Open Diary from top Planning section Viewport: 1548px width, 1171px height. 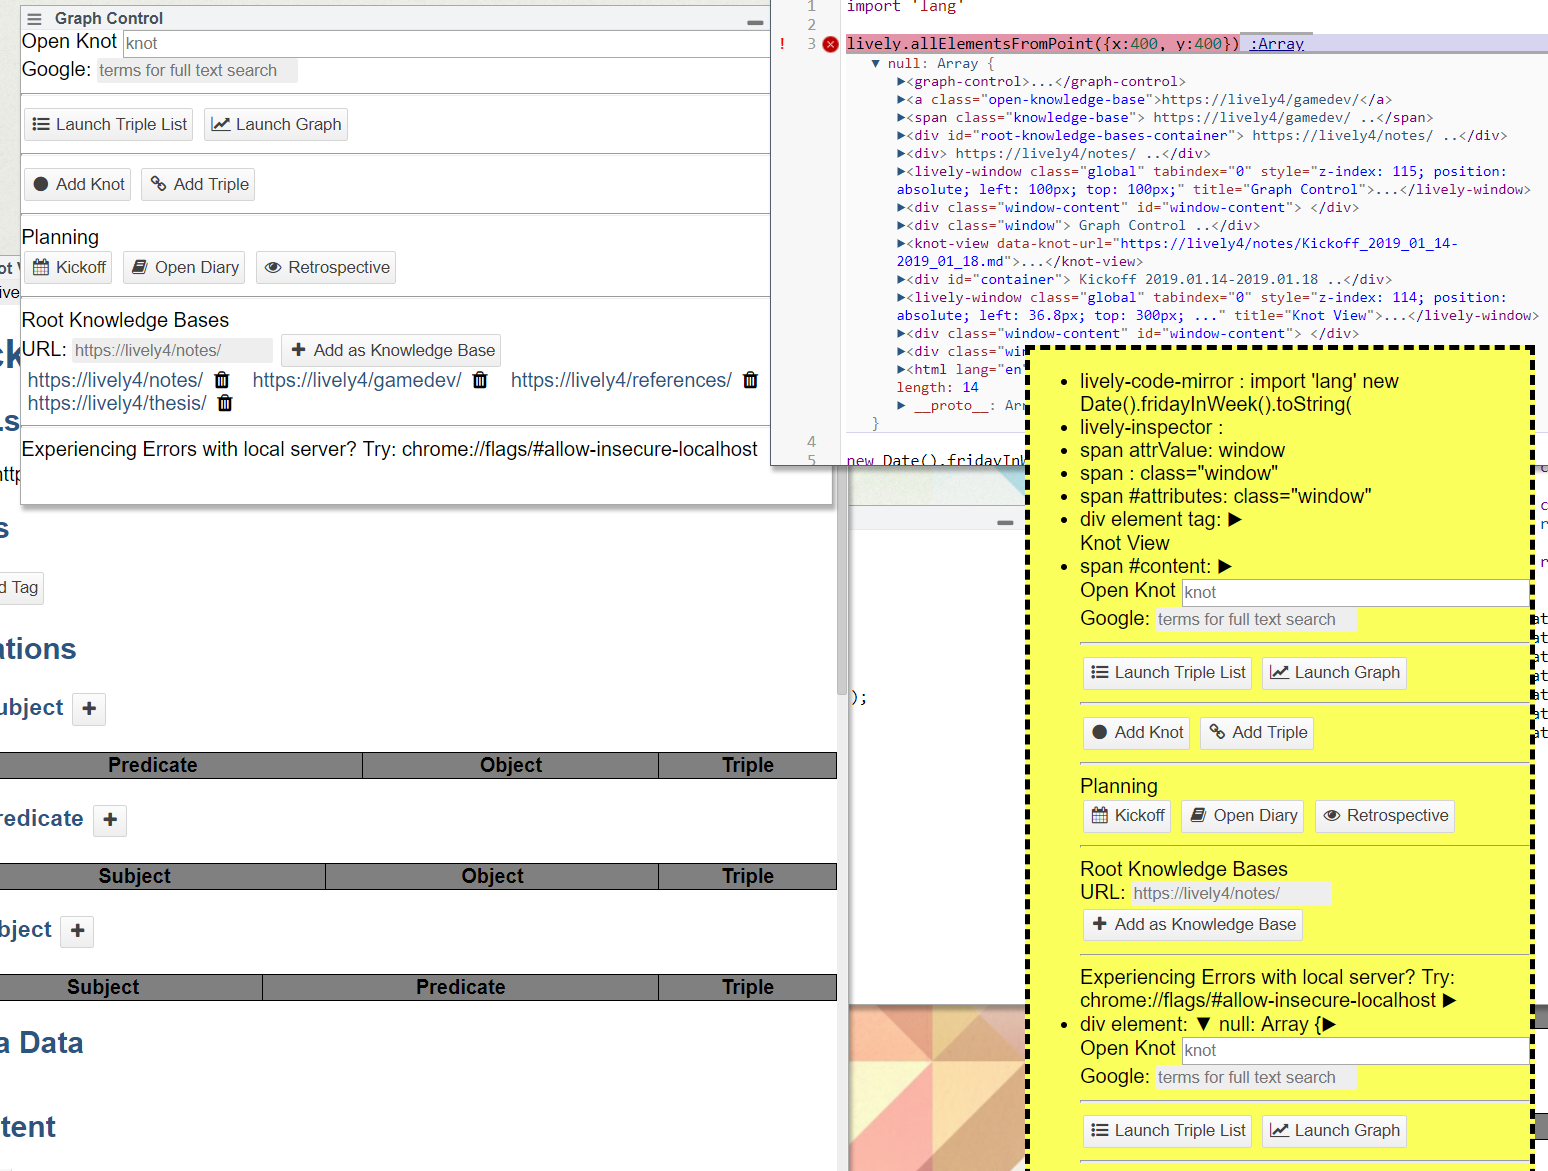click(185, 267)
